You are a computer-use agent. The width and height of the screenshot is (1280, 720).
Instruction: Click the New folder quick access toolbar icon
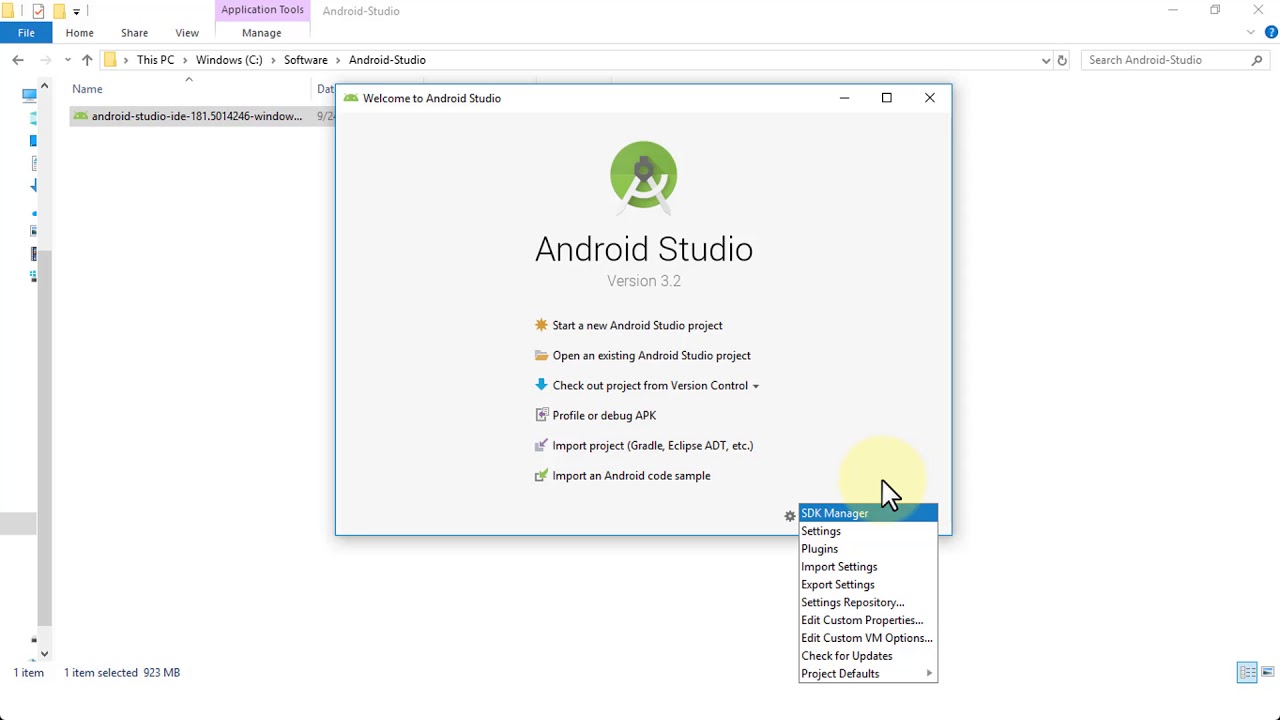pyautogui.click(x=59, y=11)
